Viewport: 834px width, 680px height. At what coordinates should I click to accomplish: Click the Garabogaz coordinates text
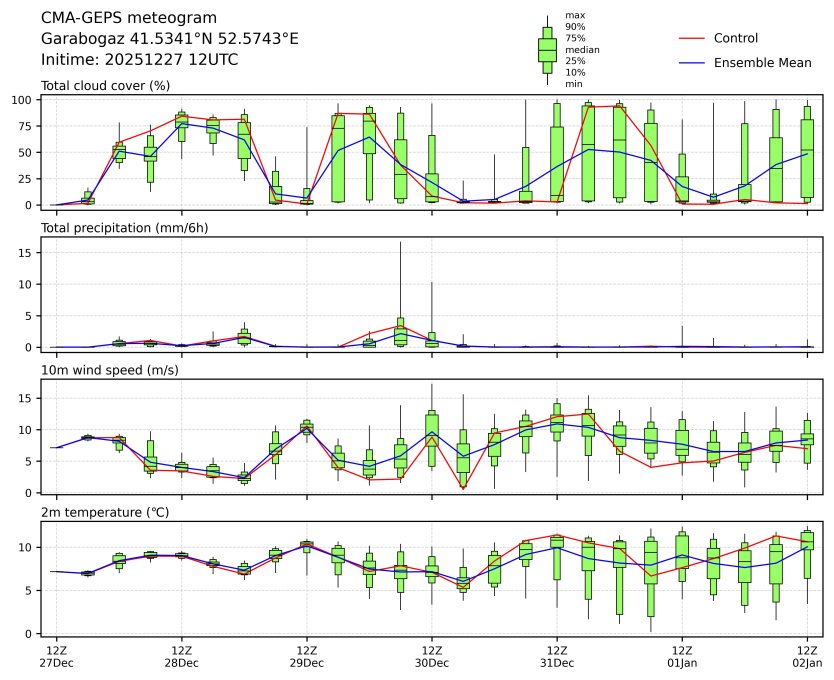click(x=169, y=39)
